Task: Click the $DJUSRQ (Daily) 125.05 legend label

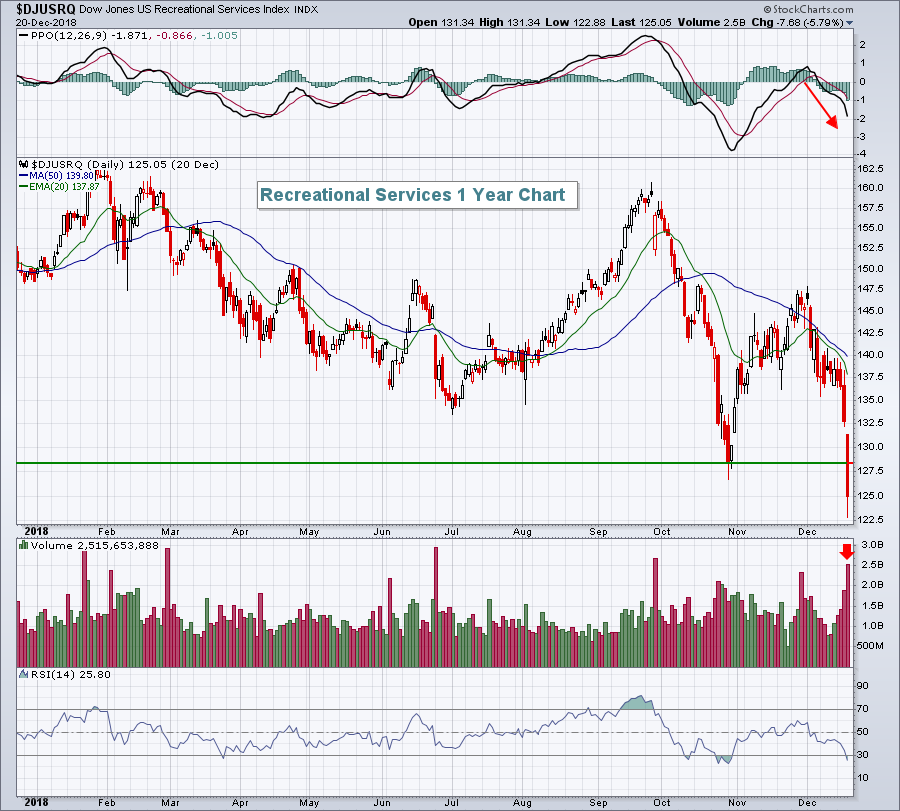Action: (125, 165)
